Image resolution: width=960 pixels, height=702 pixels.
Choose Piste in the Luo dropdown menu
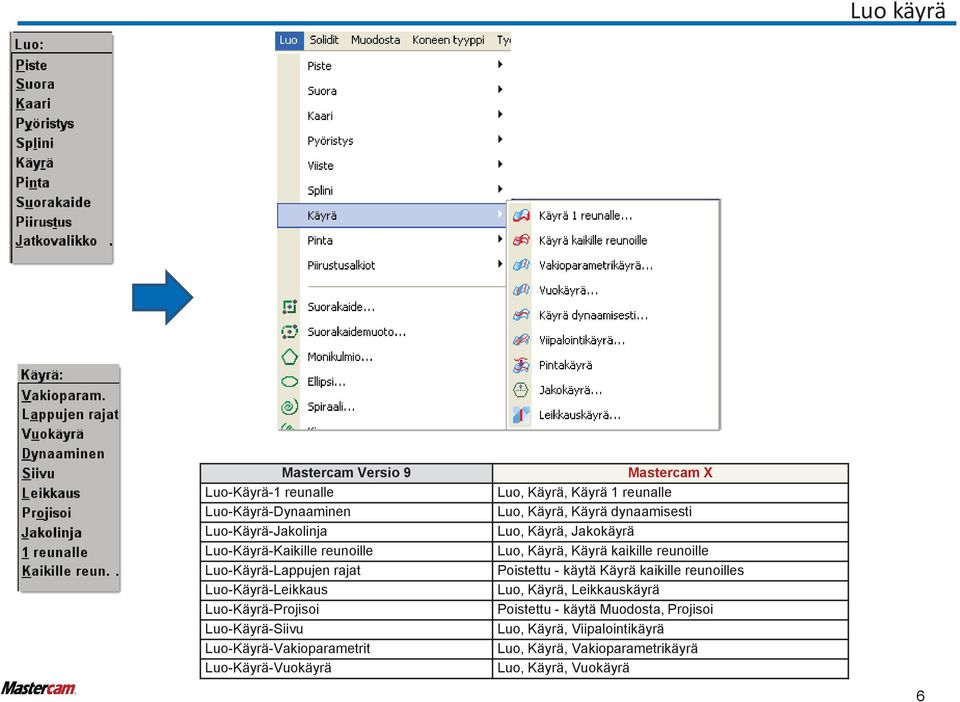pos(392,65)
